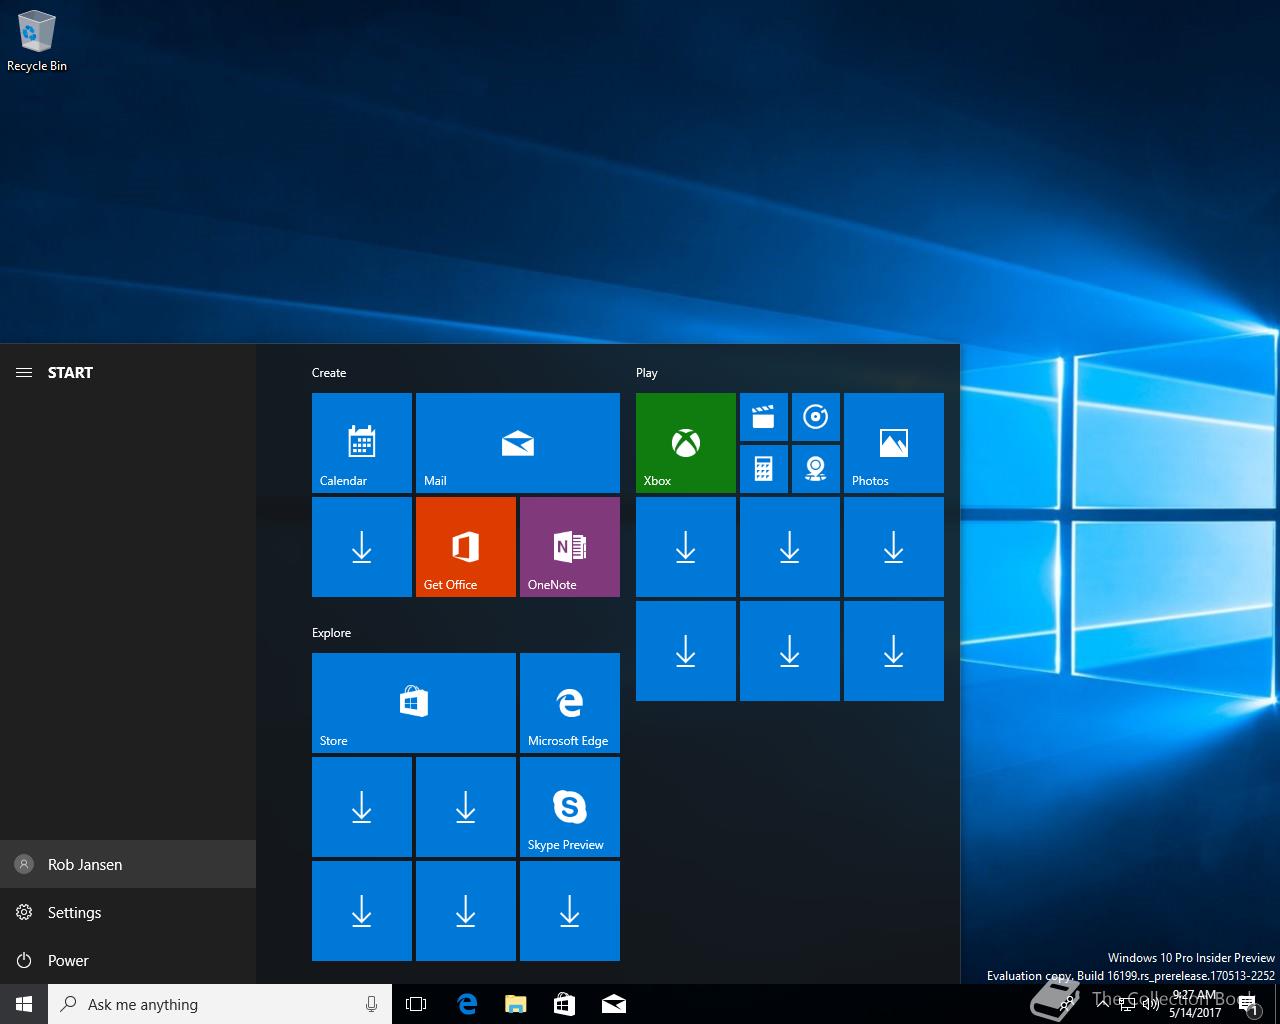The width and height of the screenshot is (1280, 1024).
Task: Click the Play group header
Action: click(647, 373)
